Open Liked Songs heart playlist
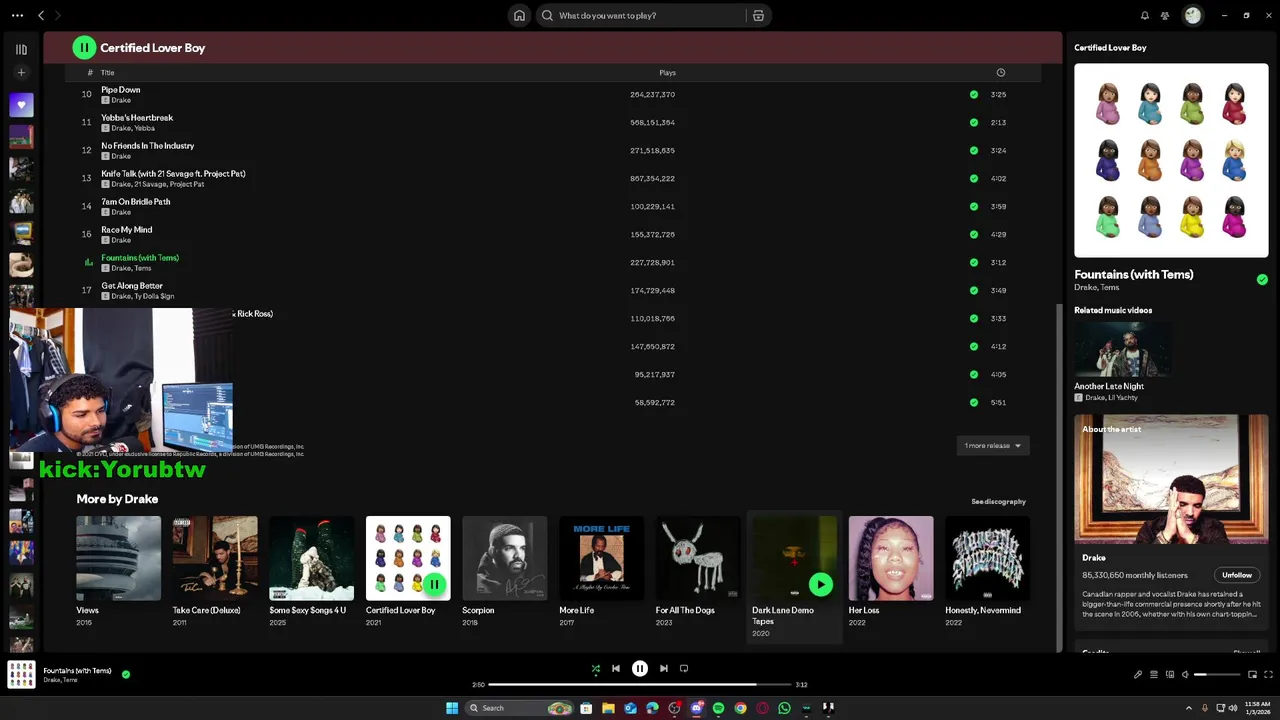This screenshot has width=1280, height=720. point(21,105)
